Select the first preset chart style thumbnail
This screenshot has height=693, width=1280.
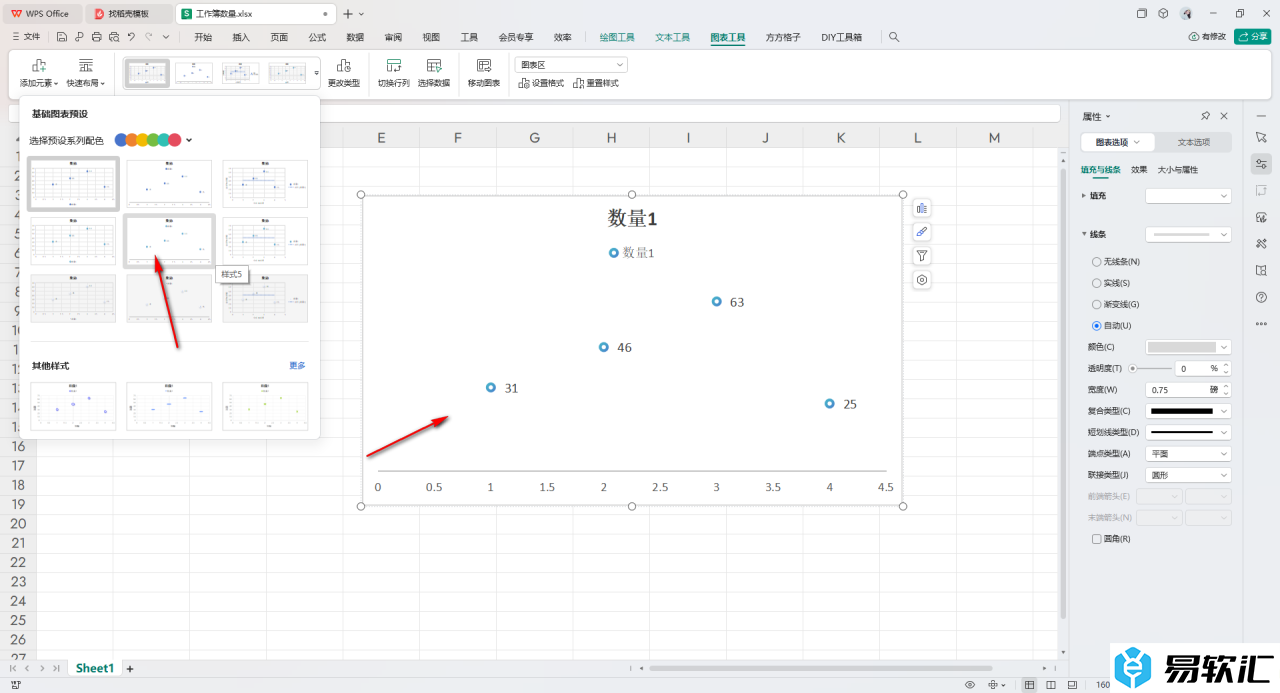tap(74, 184)
